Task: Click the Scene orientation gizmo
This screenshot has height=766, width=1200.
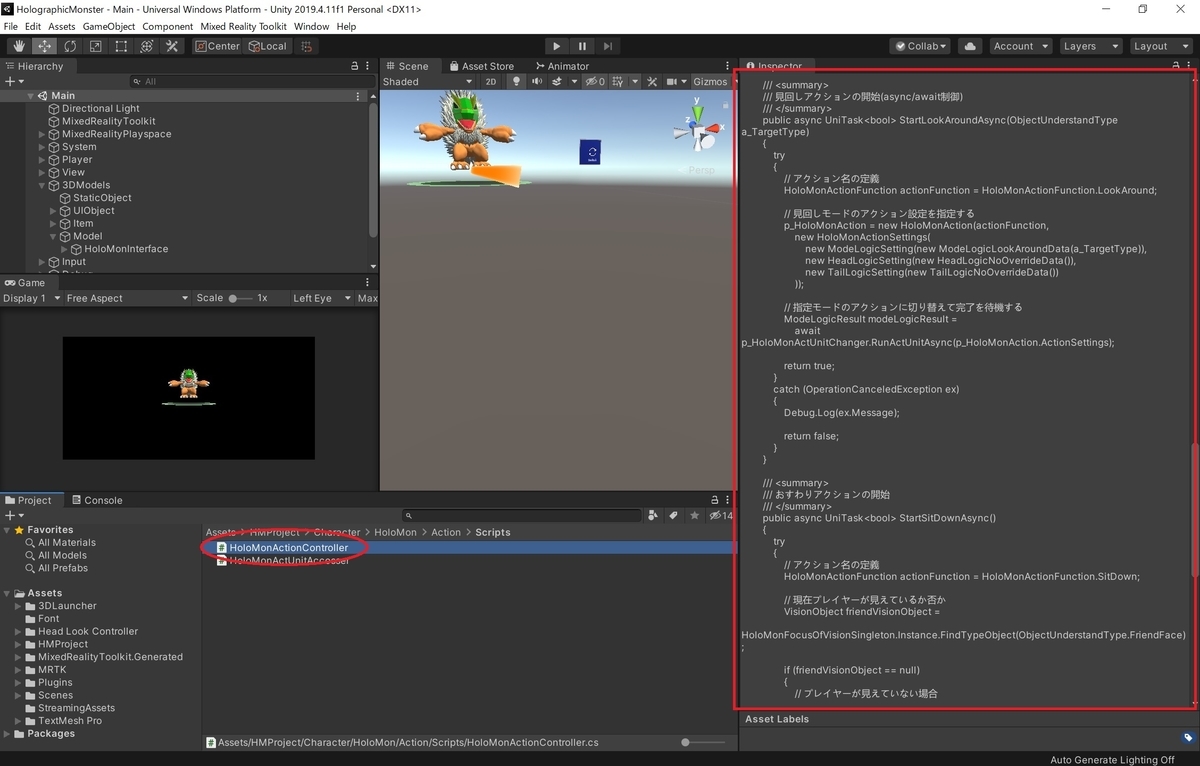Action: tap(697, 128)
